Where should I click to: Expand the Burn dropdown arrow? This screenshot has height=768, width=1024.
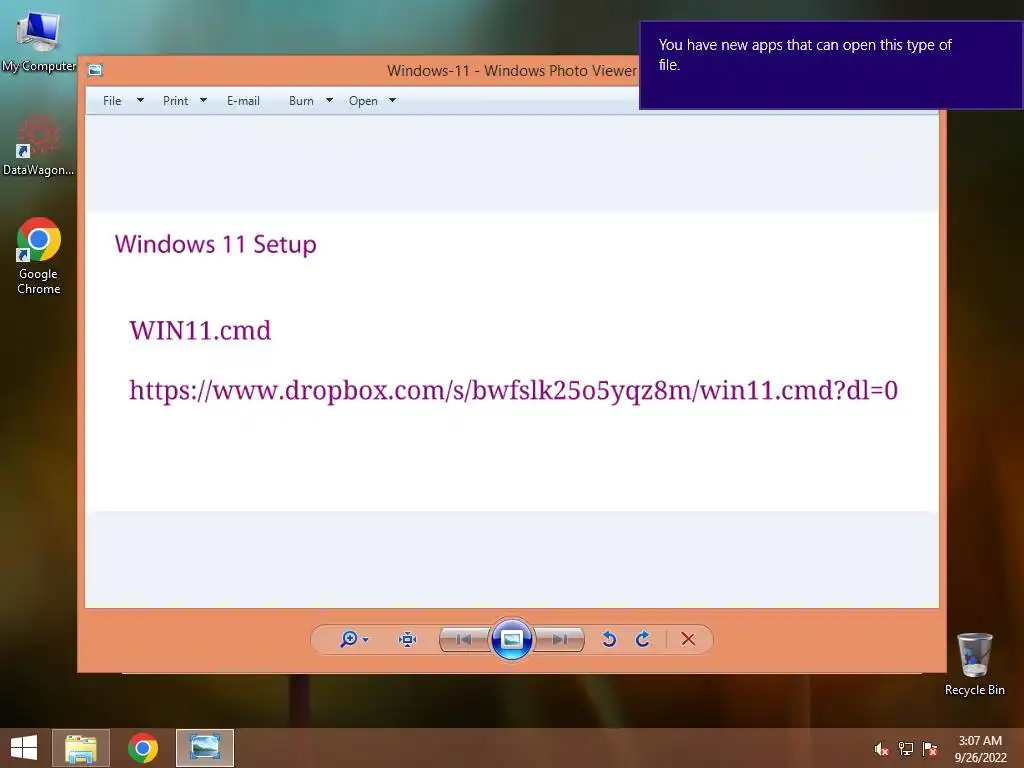pyautogui.click(x=329, y=101)
